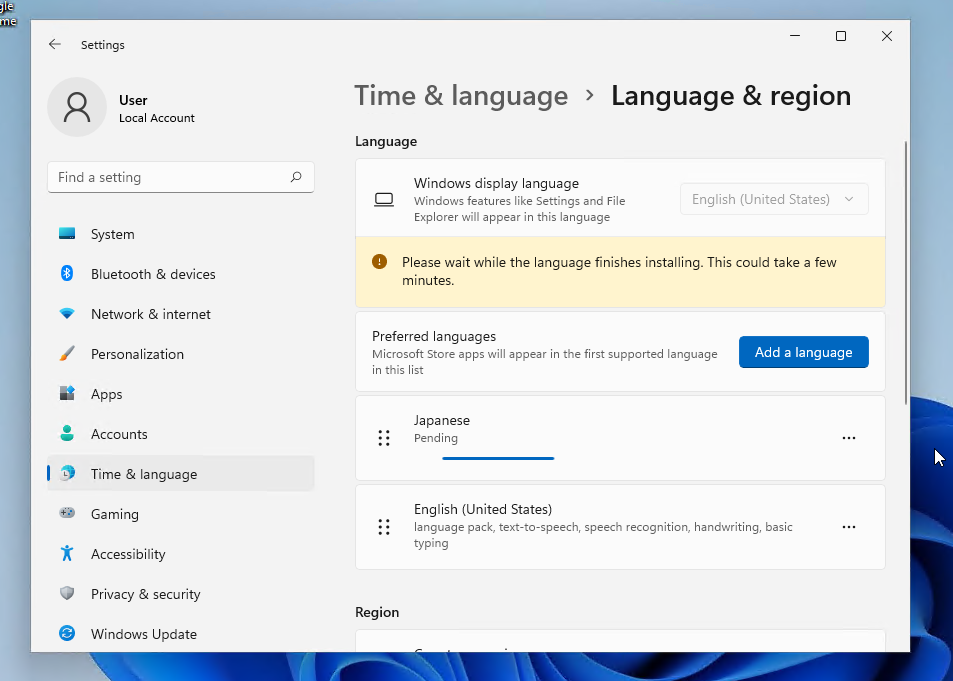953x681 pixels.
Task: Open Accounts settings page
Action: tap(119, 434)
